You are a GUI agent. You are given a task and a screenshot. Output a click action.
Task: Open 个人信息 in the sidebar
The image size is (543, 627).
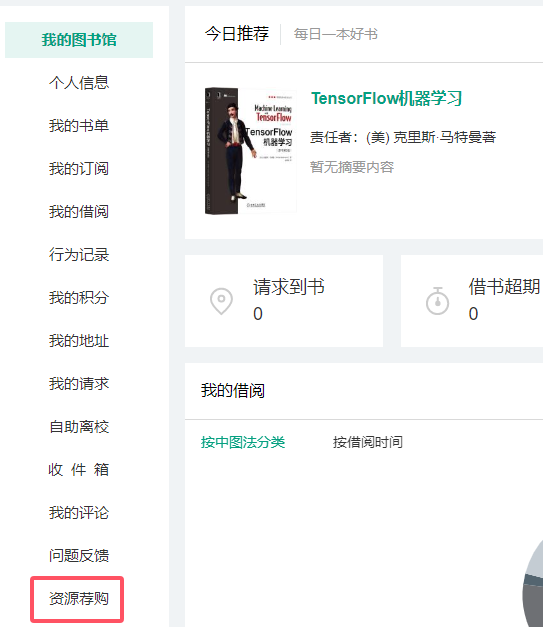79,83
